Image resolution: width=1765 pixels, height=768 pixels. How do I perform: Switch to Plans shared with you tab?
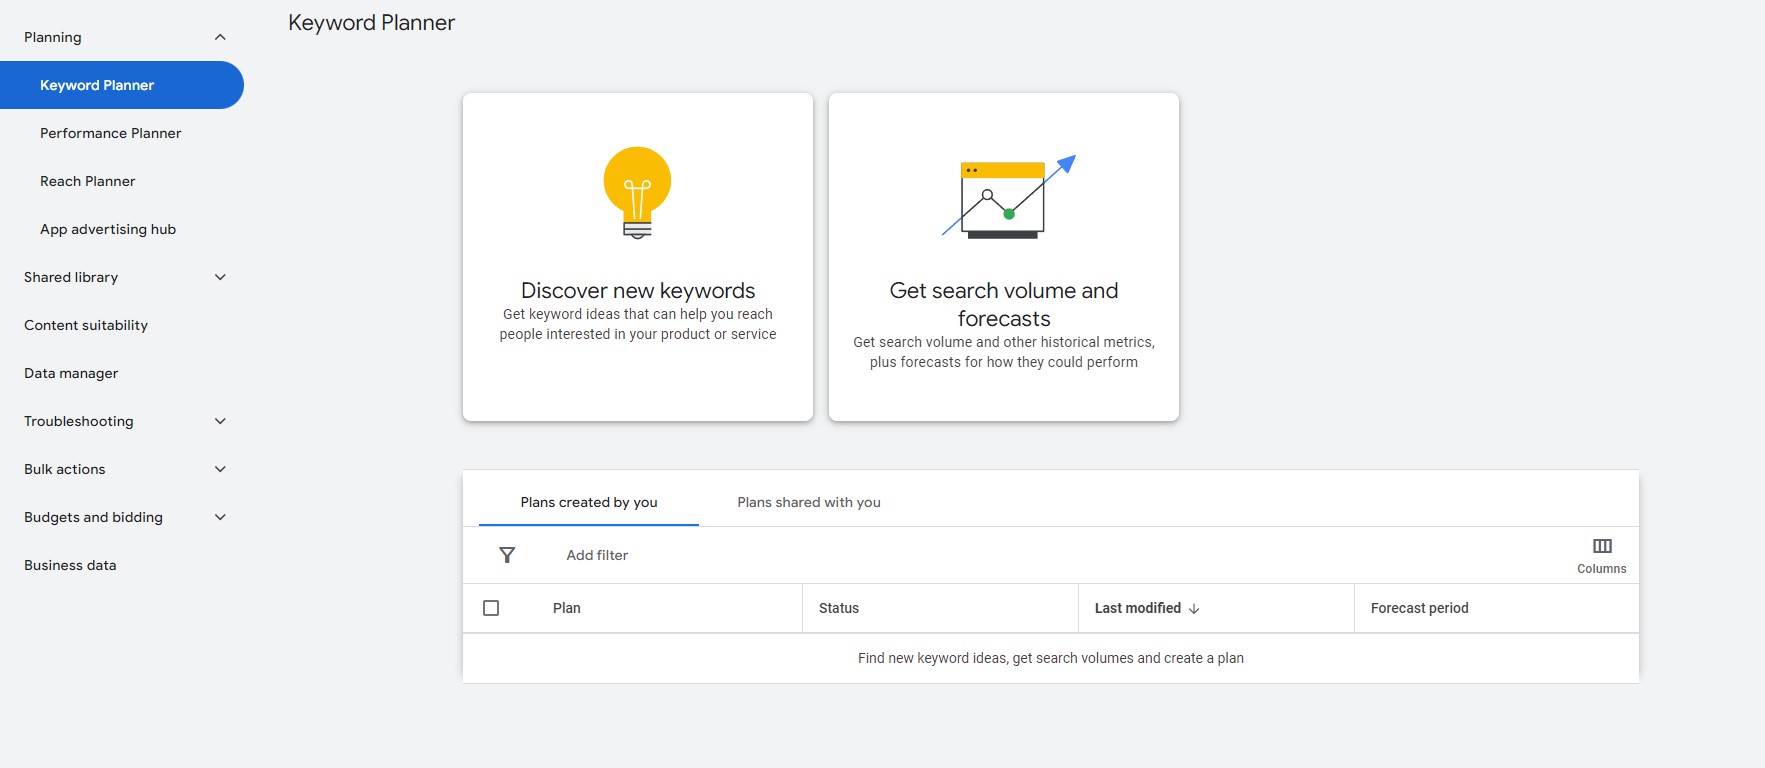click(808, 502)
